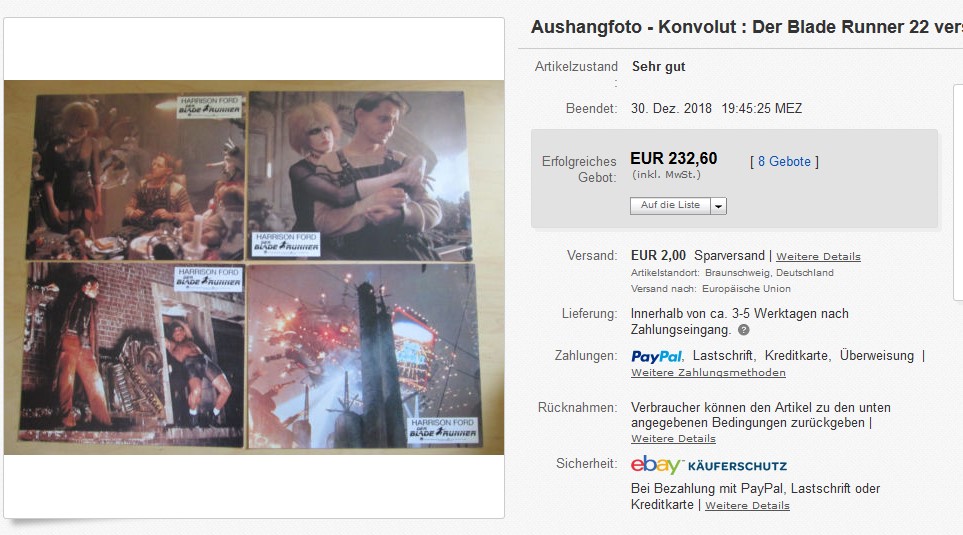Click the Sehr gut condition text

click(658, 66)
